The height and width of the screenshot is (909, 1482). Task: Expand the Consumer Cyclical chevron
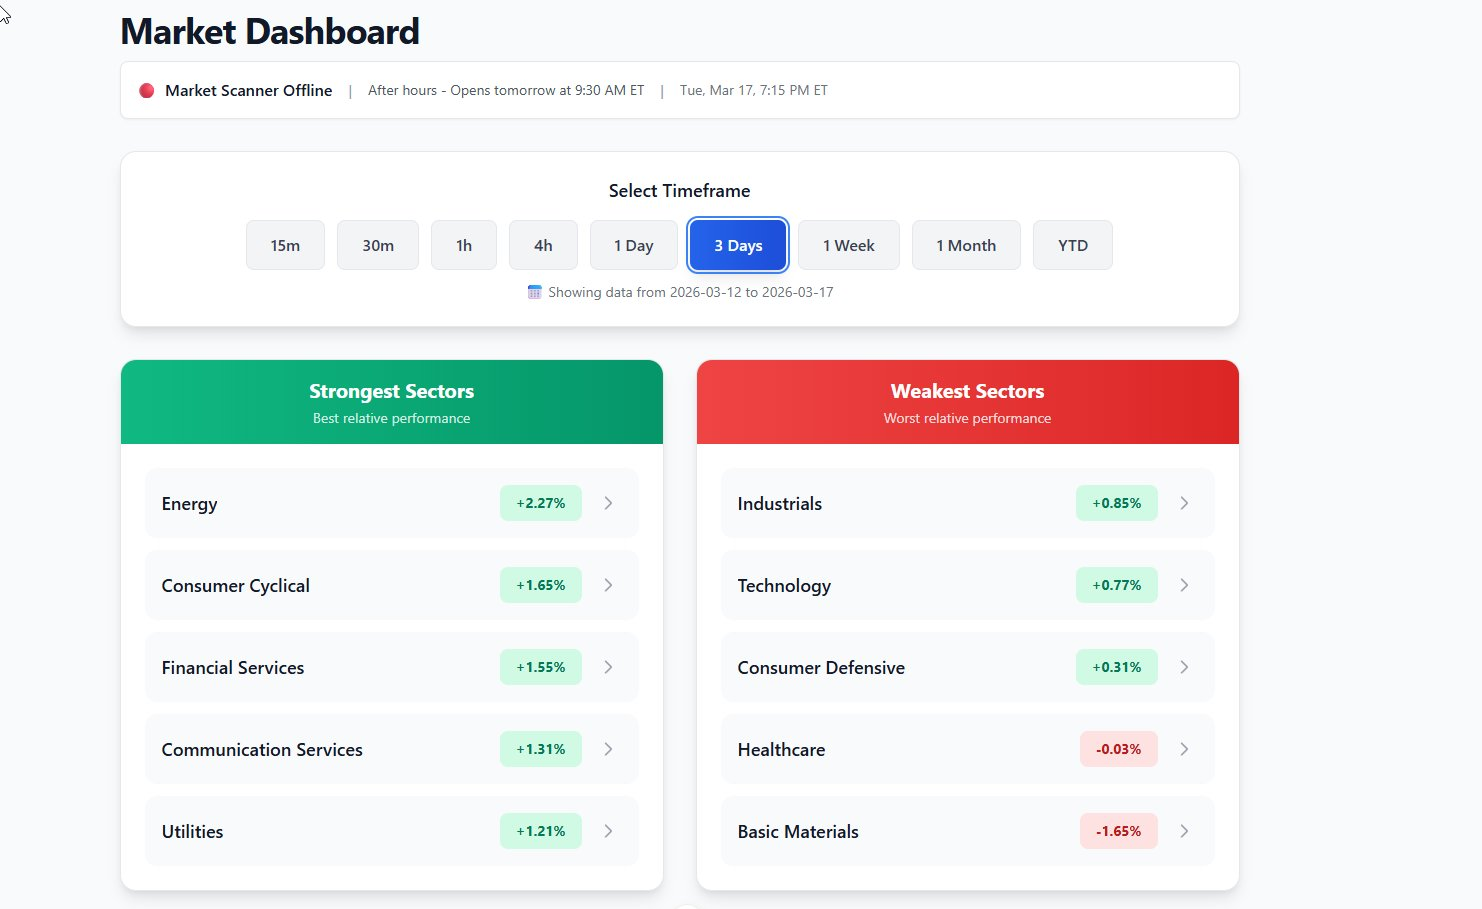608,585
